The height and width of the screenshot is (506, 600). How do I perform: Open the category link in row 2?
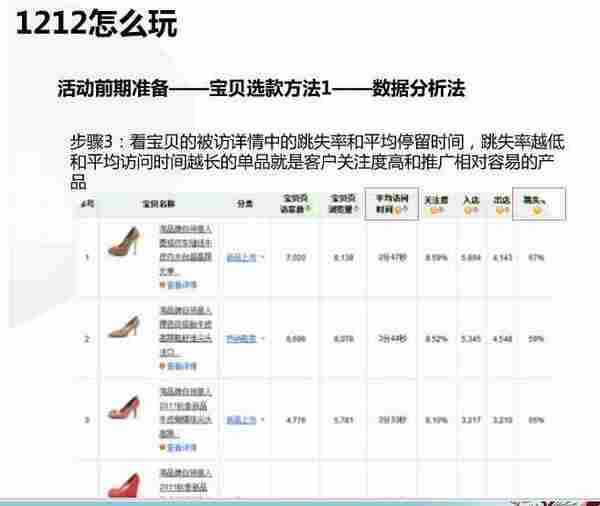[x=241, y=339]
